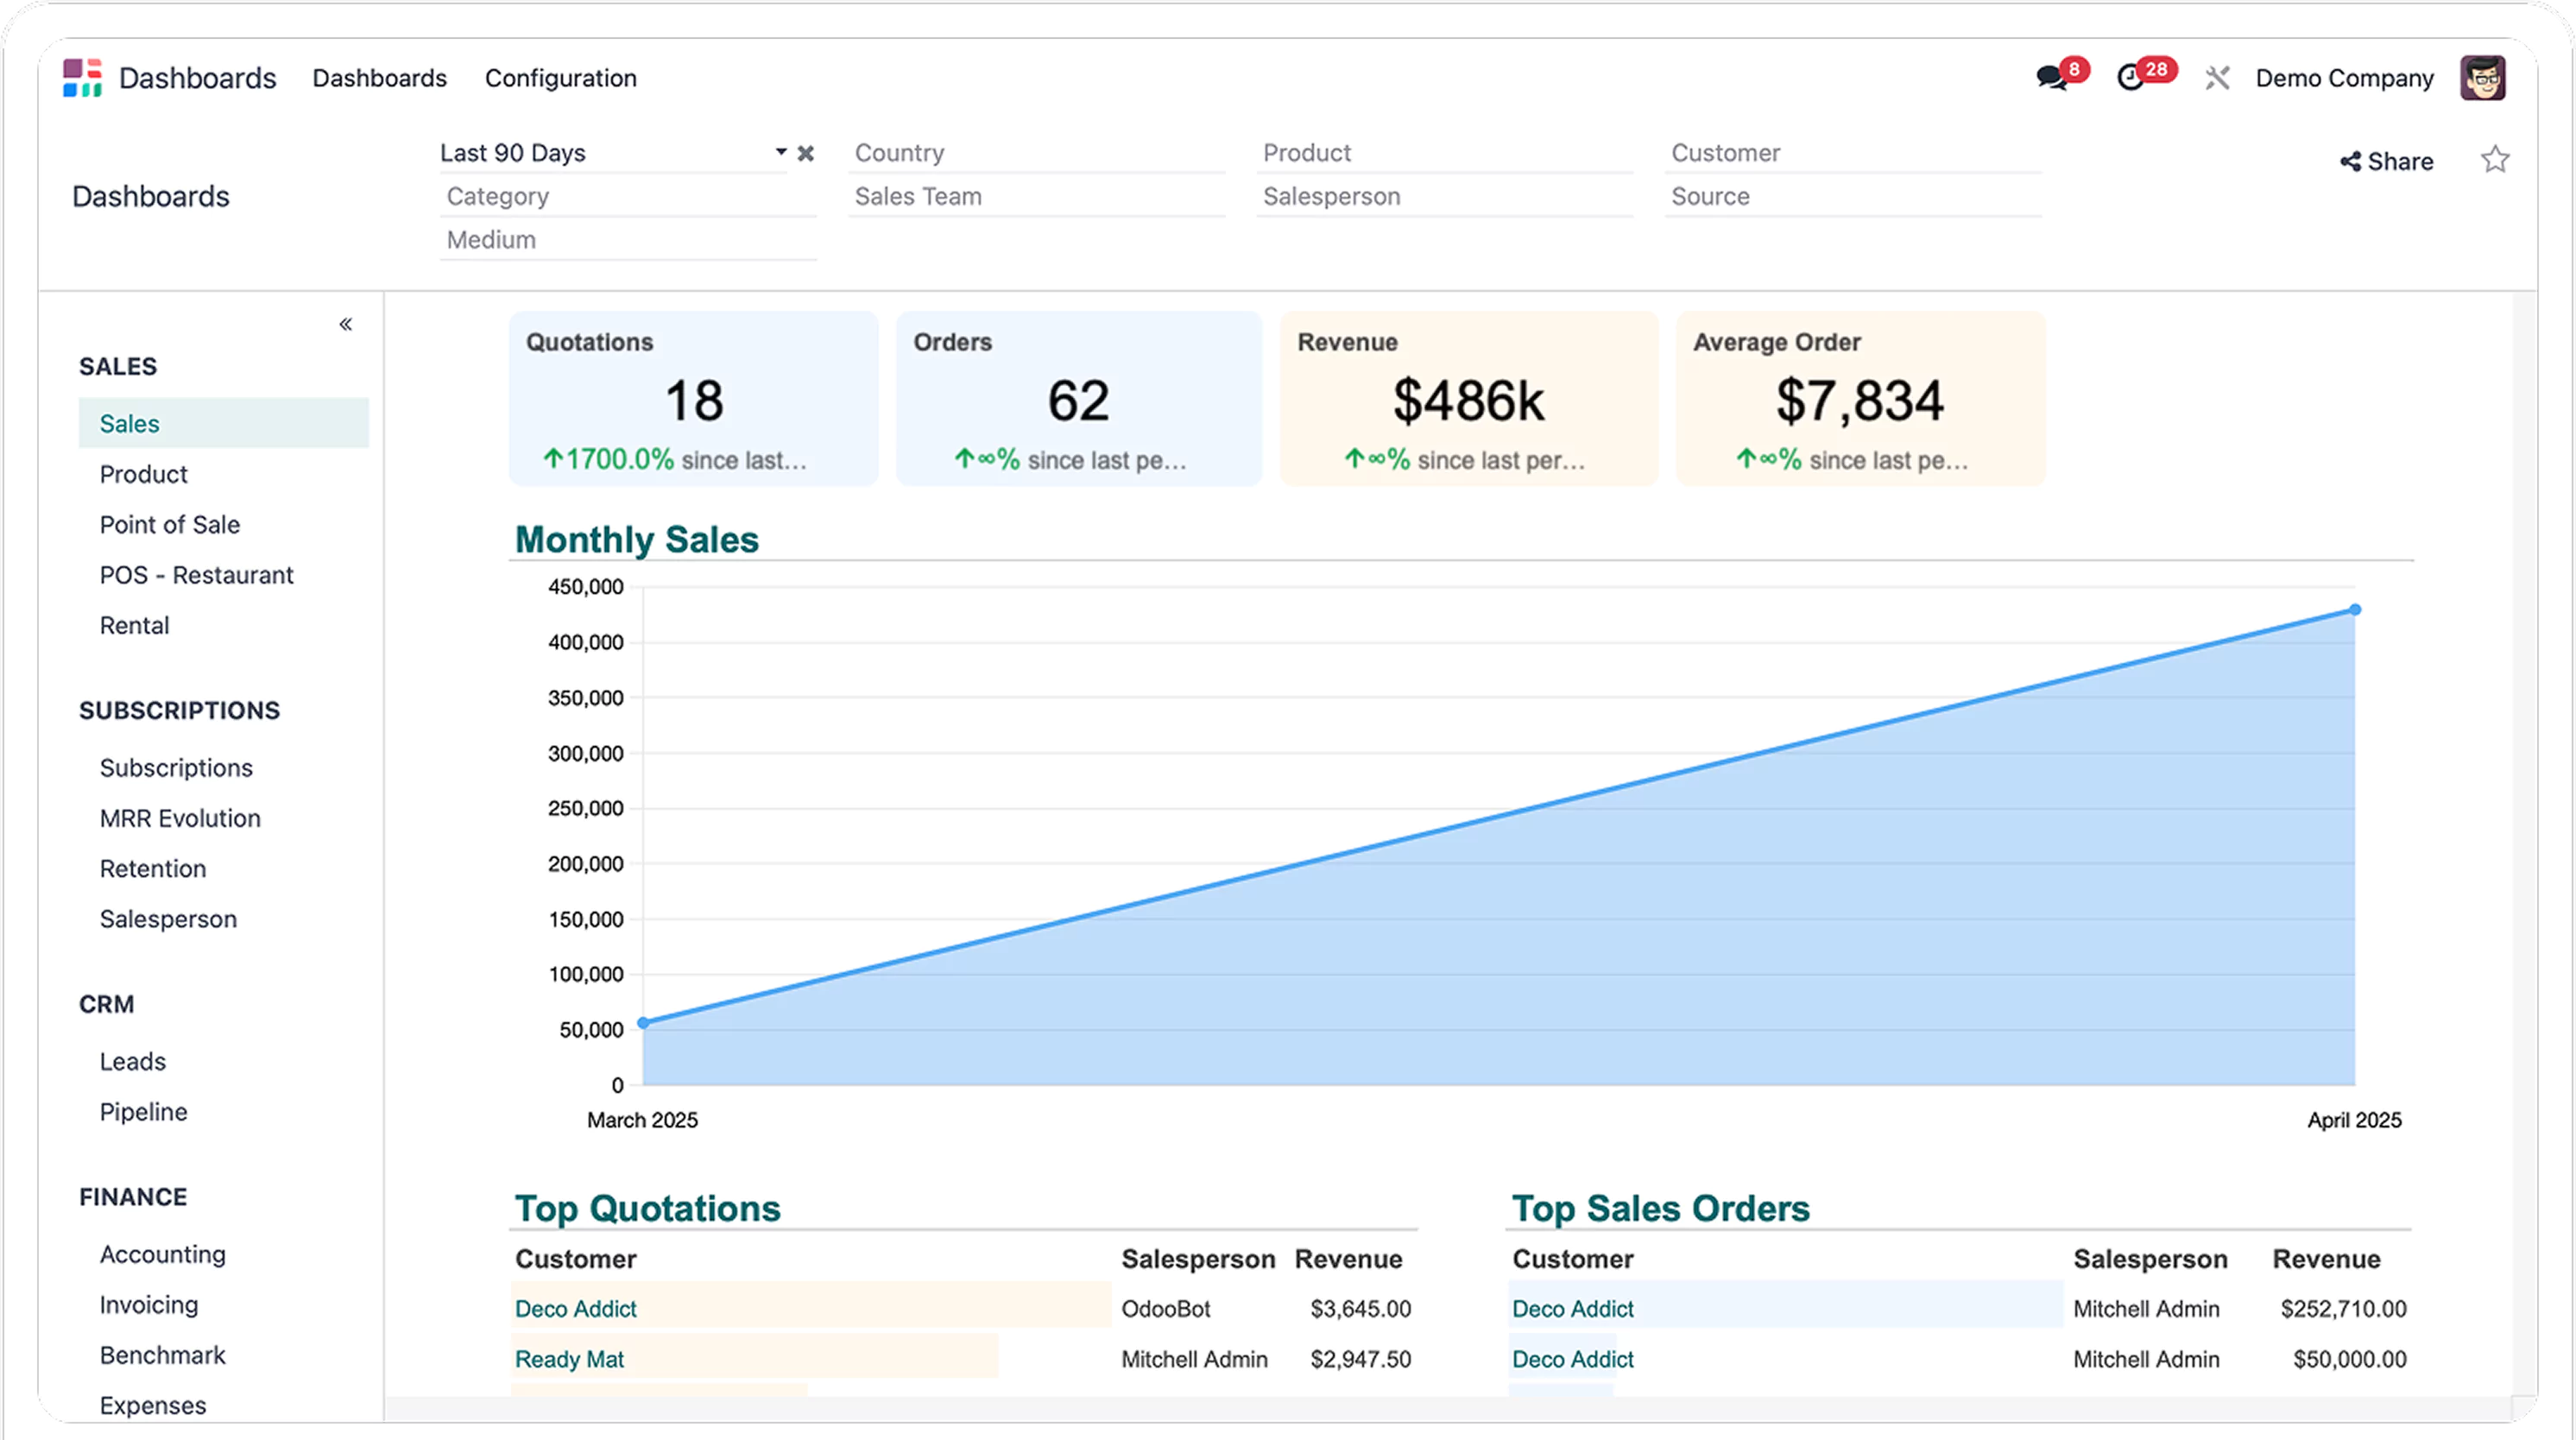The image size is (2576, 1440).
Task: Click the Dashboards app title text
Action: click(197, 78)
